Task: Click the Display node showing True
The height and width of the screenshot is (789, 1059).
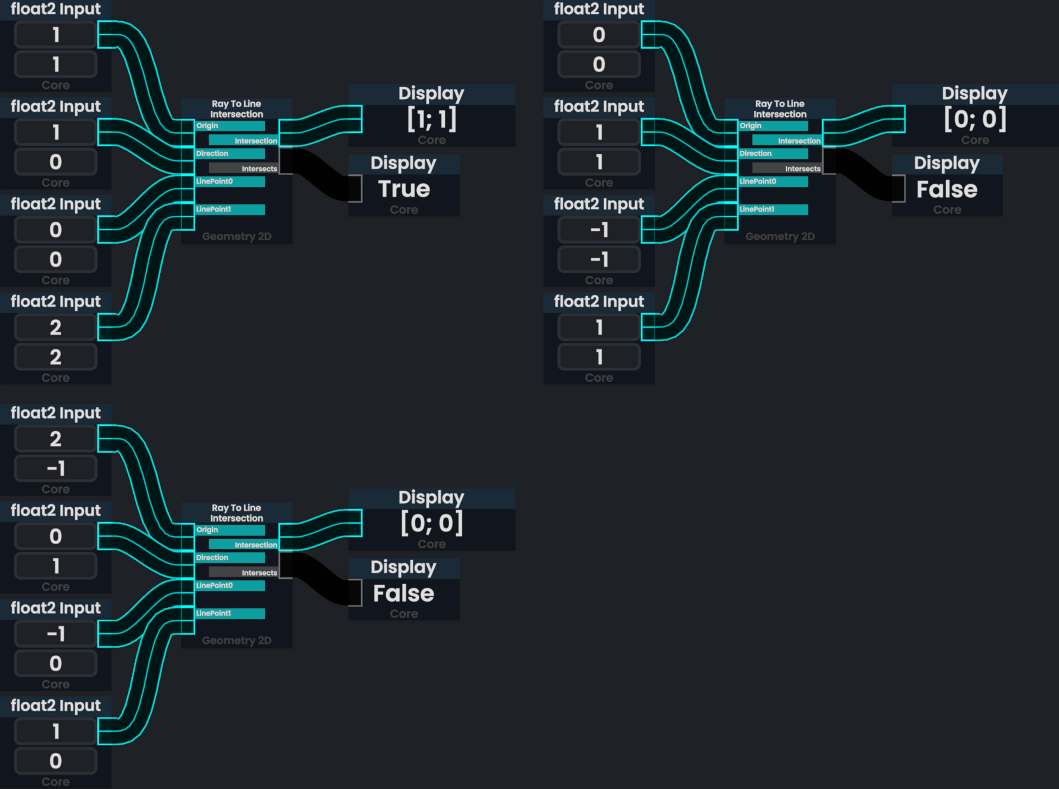Action: pyautogui.click(x=404, y=189)
